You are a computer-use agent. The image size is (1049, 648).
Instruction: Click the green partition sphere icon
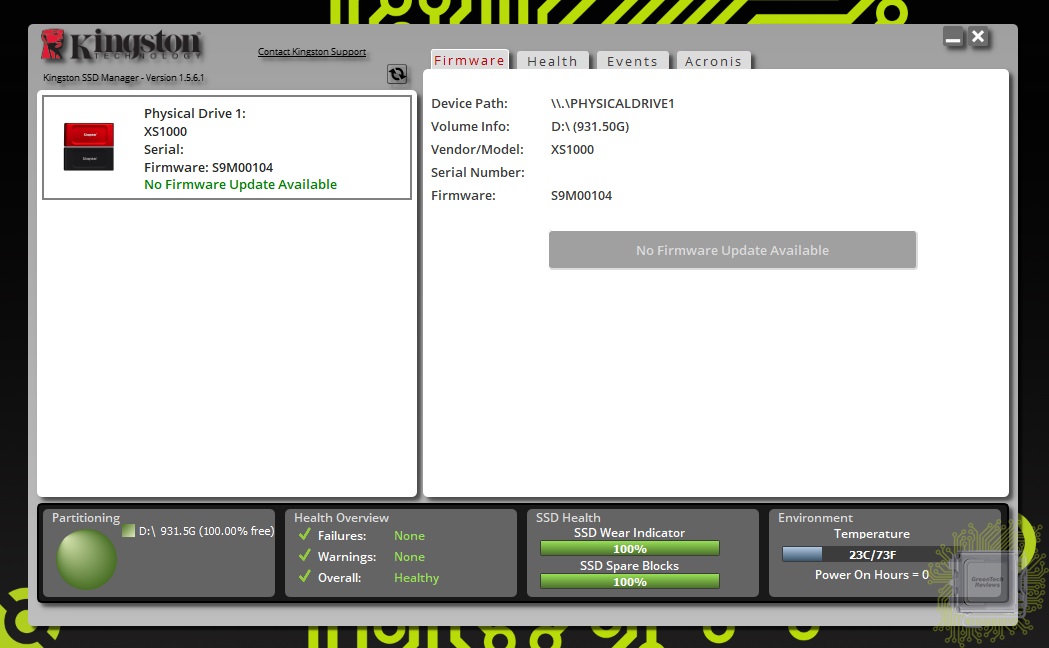87,559
